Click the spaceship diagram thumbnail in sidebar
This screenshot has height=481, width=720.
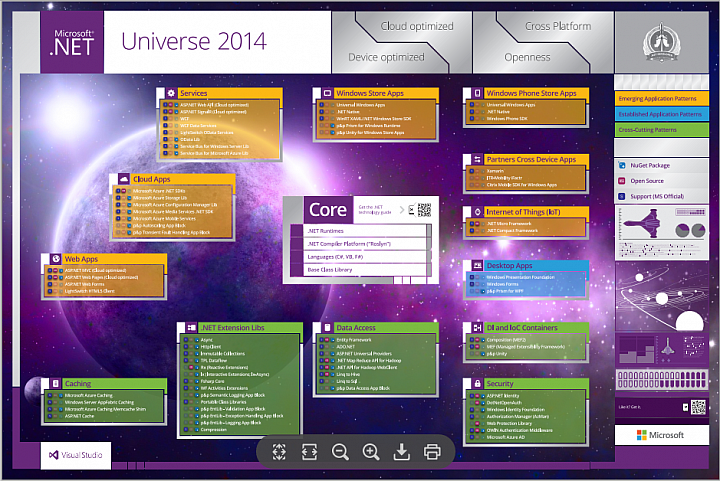click(661, 232)
